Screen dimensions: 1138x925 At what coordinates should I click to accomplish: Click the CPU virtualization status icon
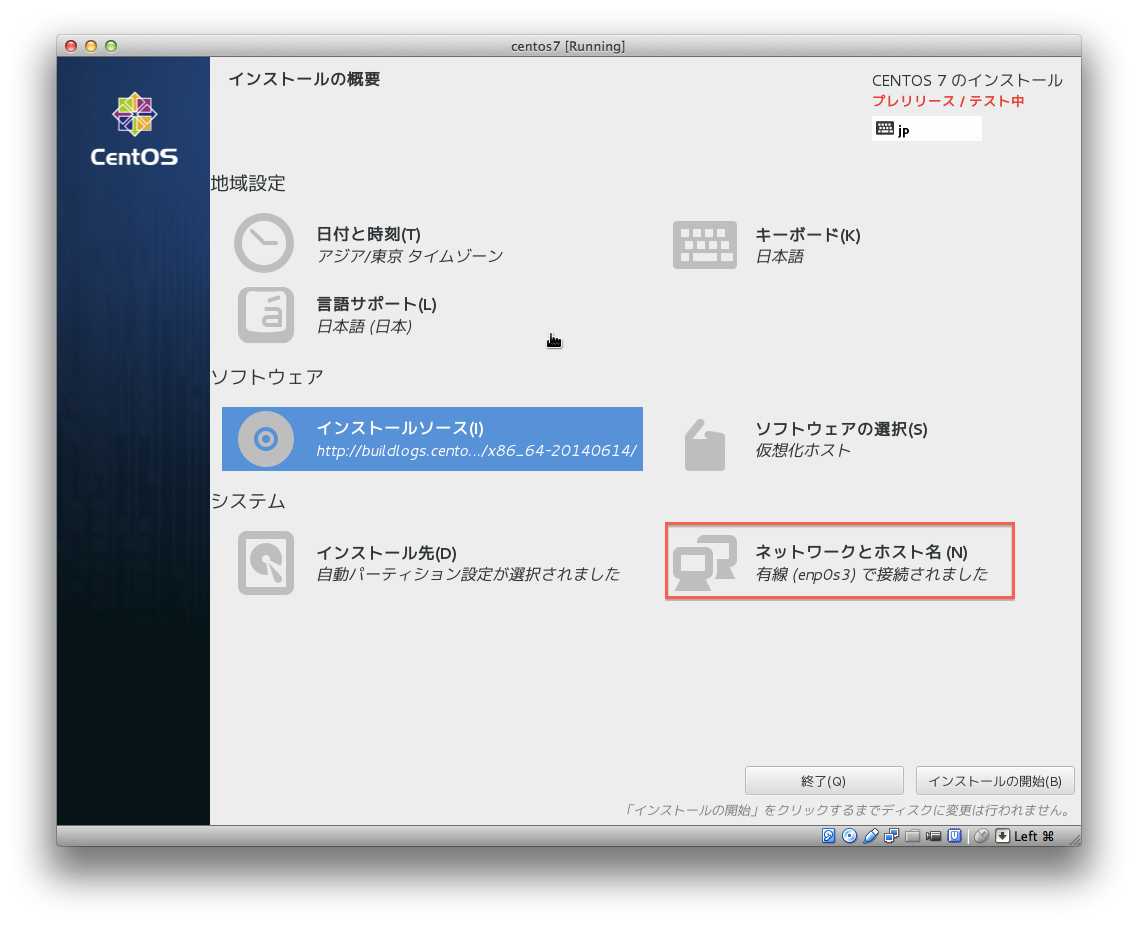click(x=956, y=836)
